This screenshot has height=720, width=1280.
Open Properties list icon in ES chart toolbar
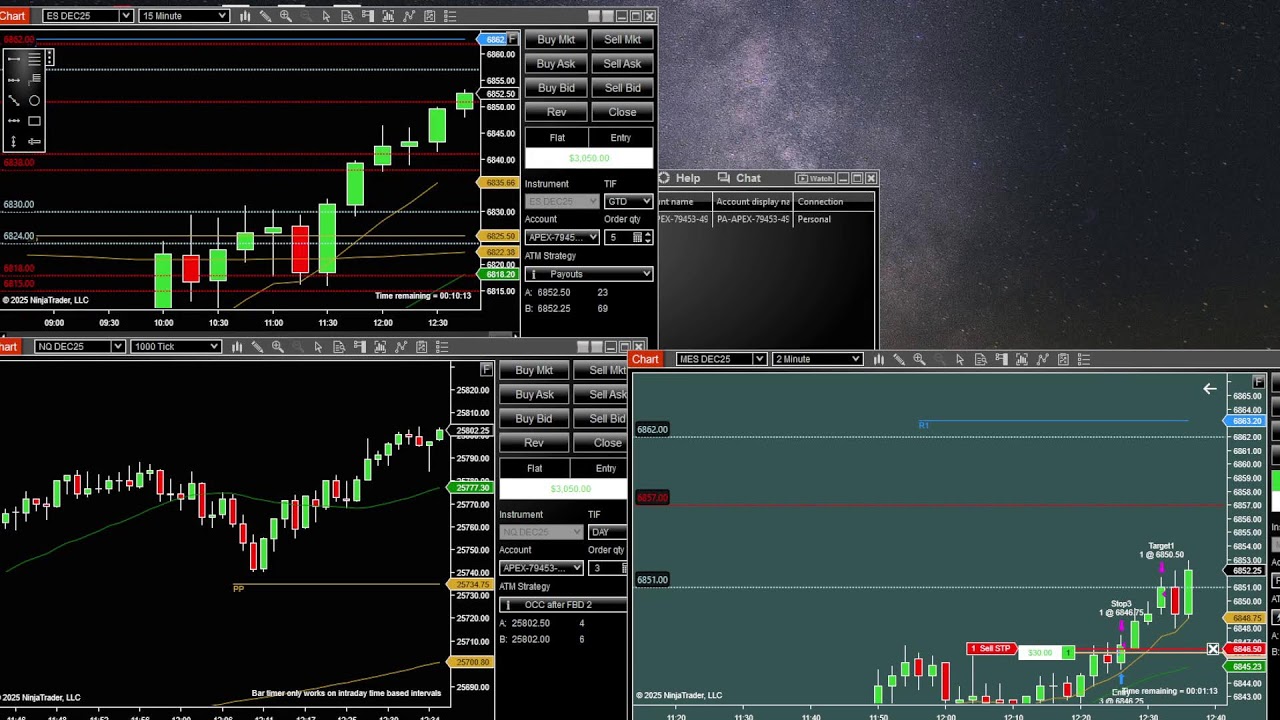(x=450, y=16)
